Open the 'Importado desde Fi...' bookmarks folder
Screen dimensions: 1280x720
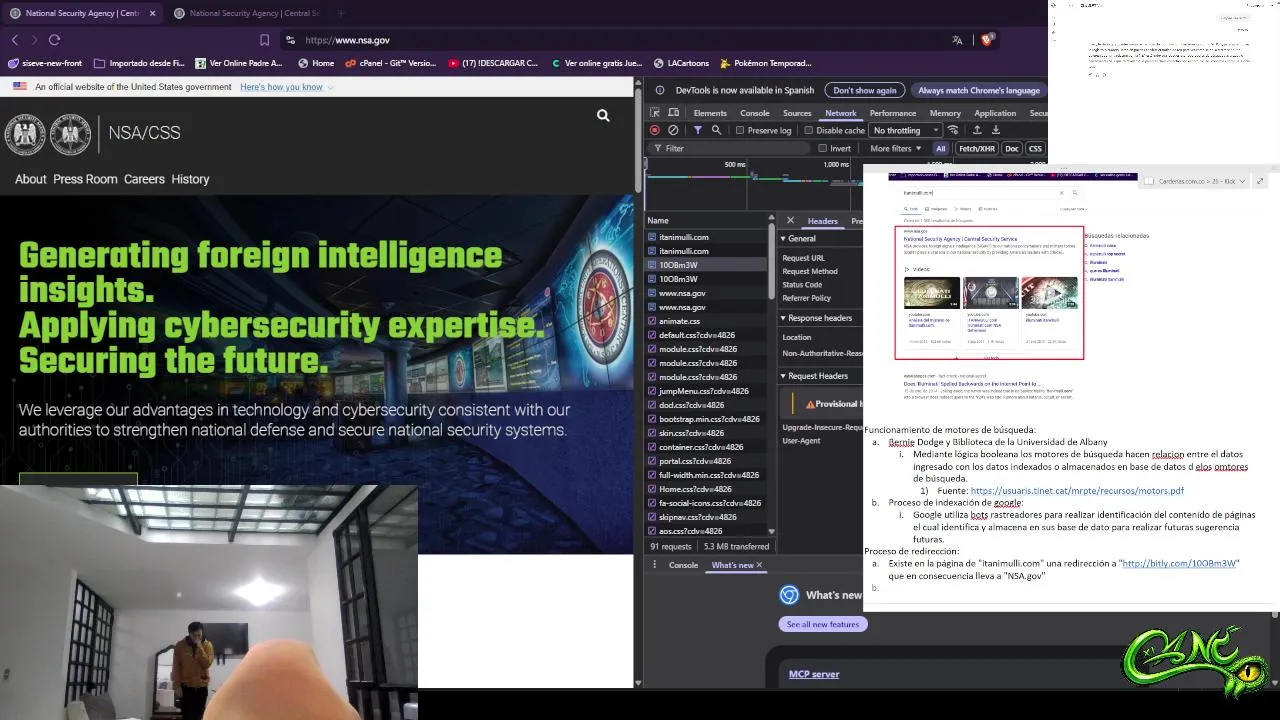tap(139, 63)
